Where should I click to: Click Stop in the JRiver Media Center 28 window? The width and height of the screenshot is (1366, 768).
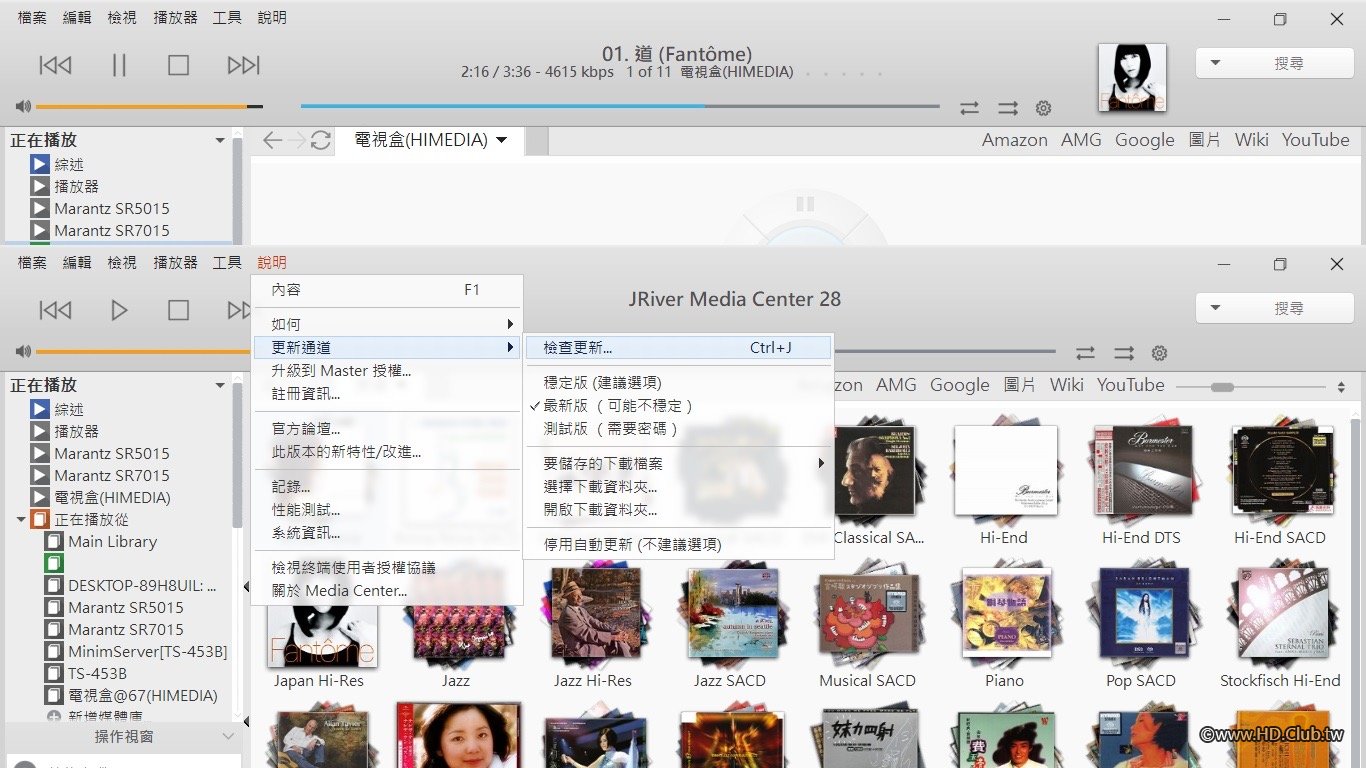pyautogui.click(x=178, y=310)
